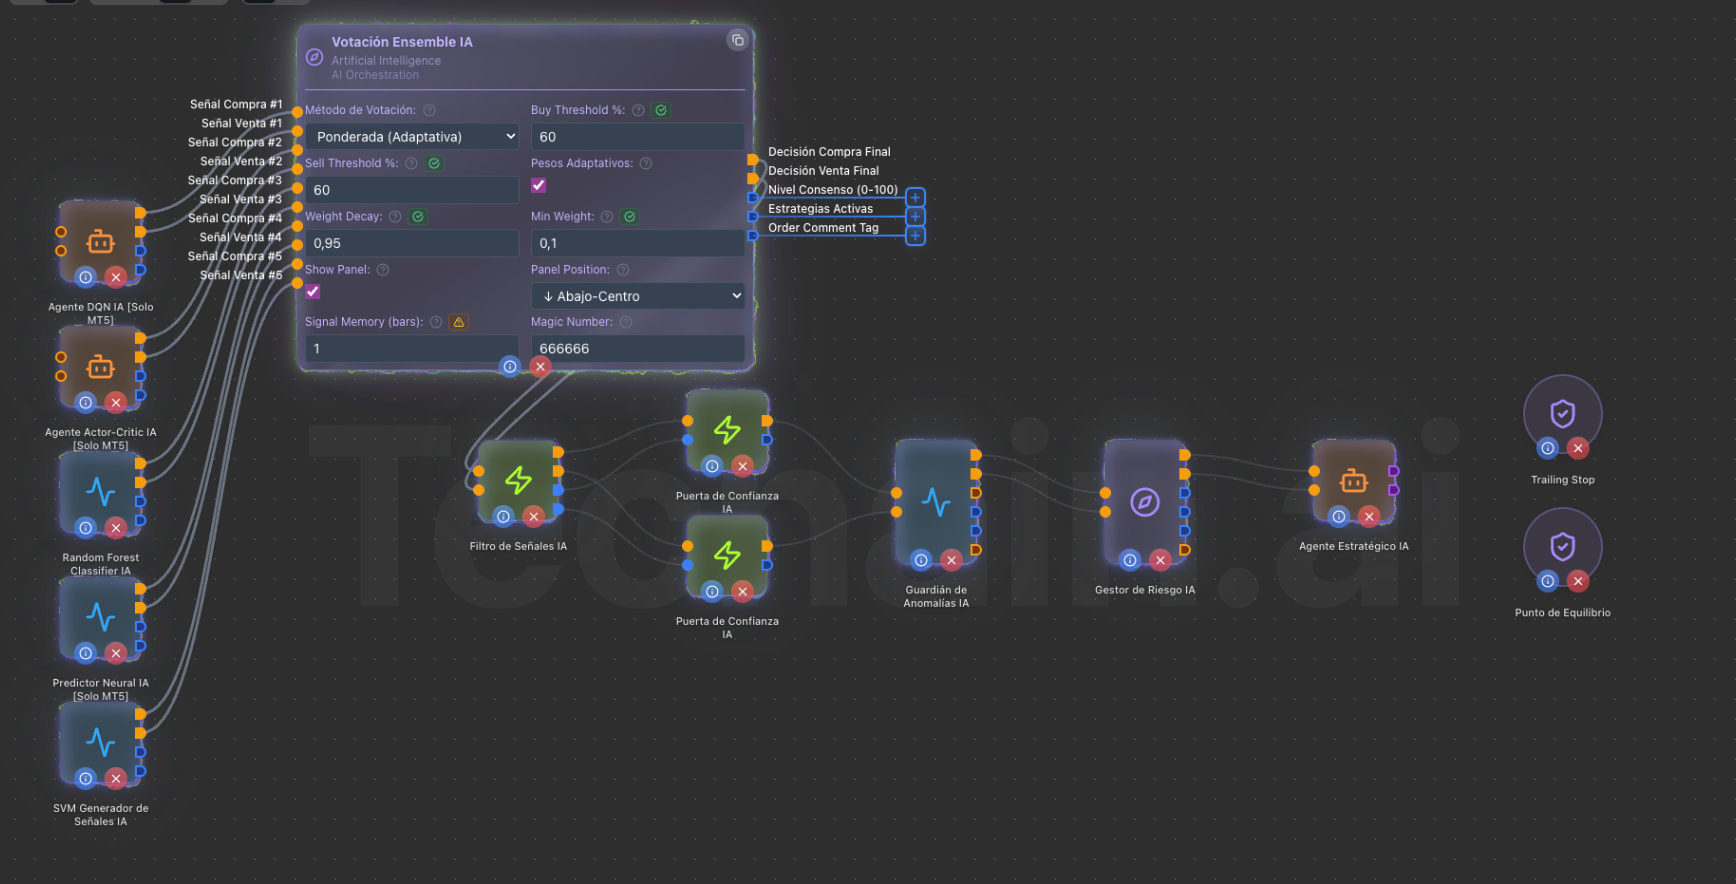Click the info icon under Votación Ensemble panel
Image resolution: width=1736 pixels, height=884 pixels.
click(510, 367)
